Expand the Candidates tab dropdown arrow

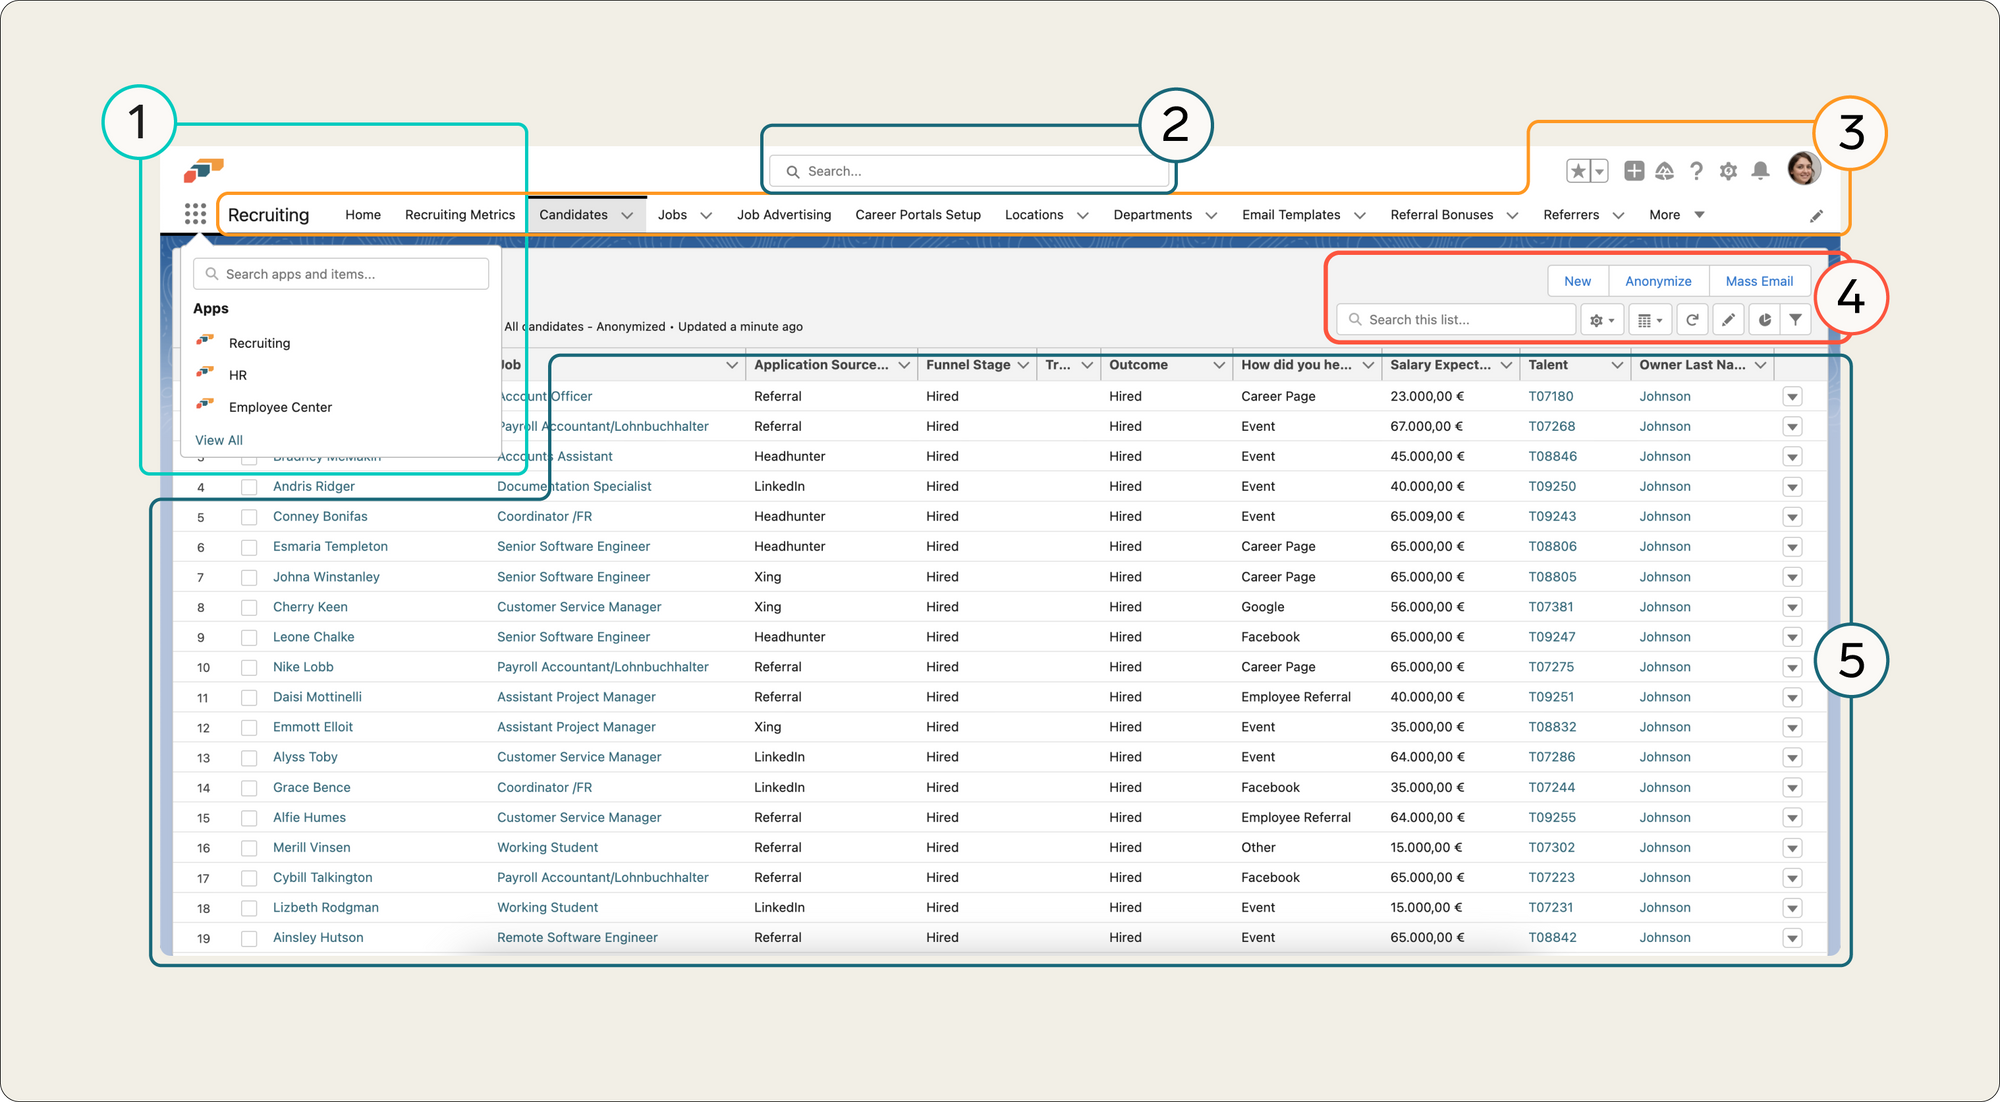click(x=628, y=214)
